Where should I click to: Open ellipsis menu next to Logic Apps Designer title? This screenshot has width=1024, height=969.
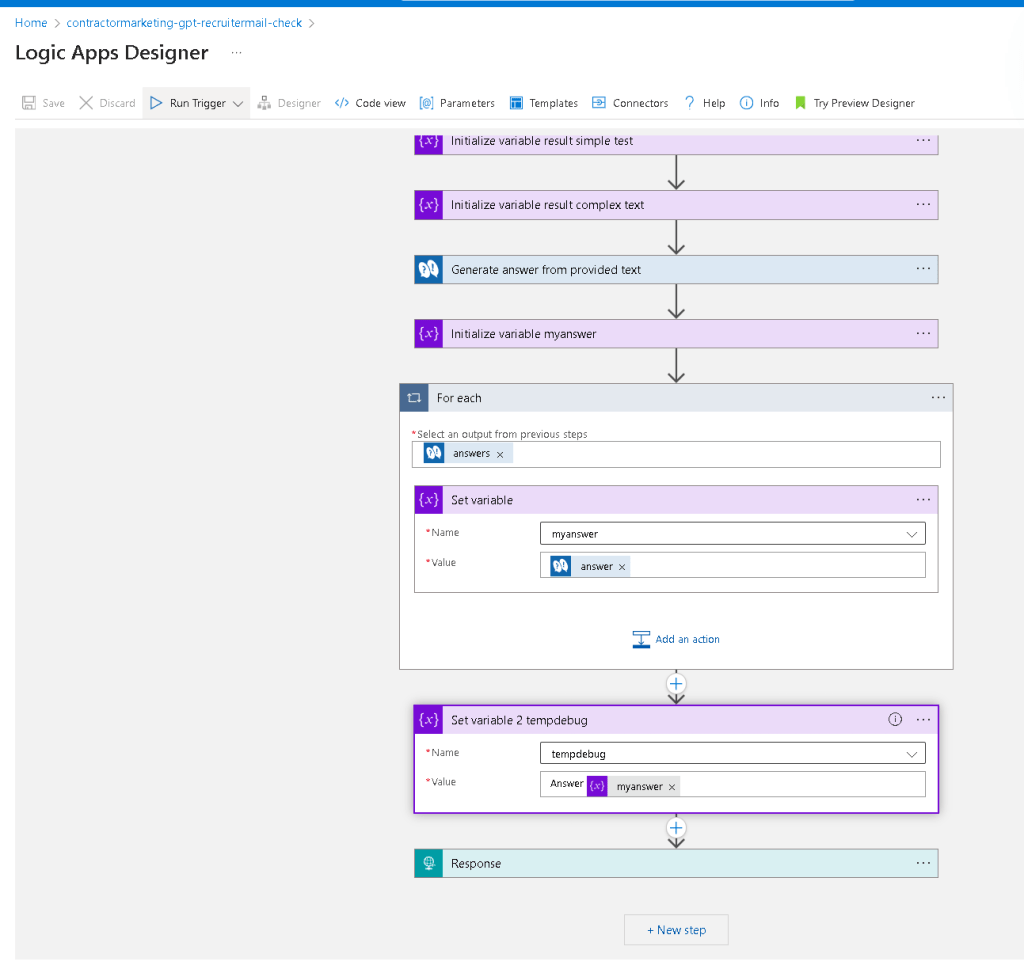pyautogui.click(x=236, y=52)
